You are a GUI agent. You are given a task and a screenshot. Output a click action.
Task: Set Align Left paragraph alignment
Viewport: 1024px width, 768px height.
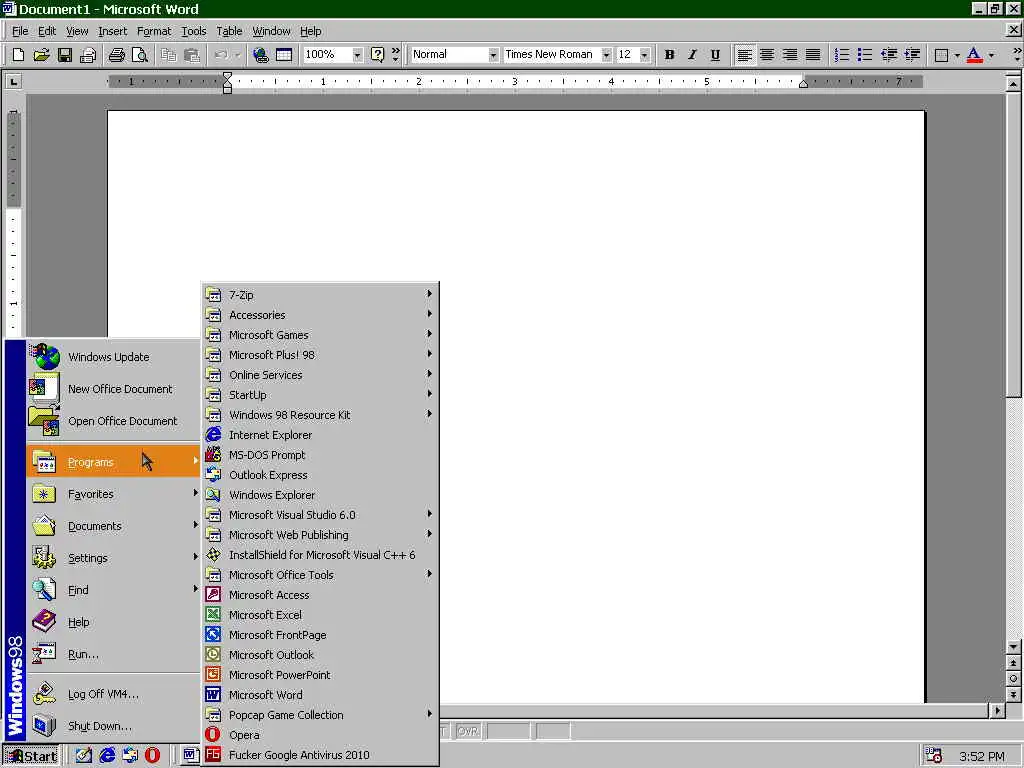pyautogui.click(x=744, y=55)
